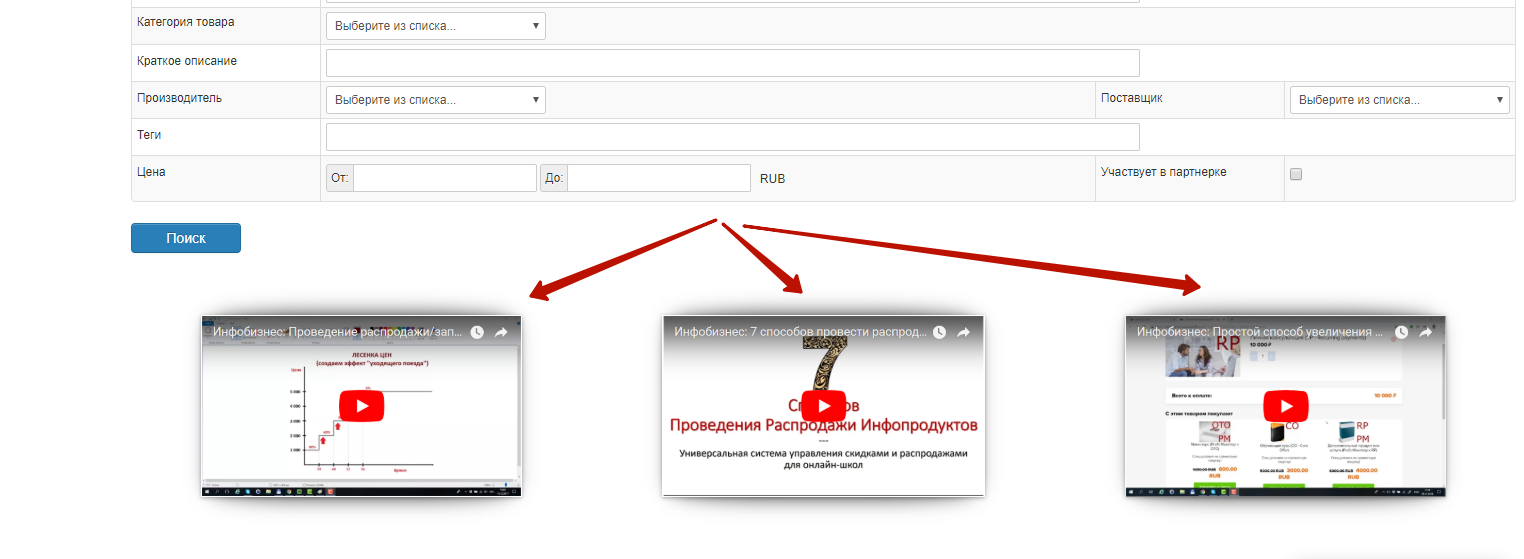Play the 'Простой способ увеличения' video

click(1285, 406)
